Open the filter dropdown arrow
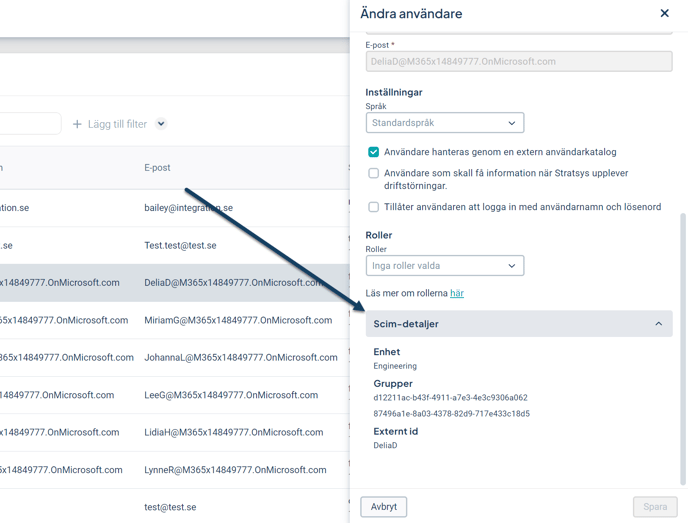Viewport: 688px width, 523px height. [x=161, y=124]
